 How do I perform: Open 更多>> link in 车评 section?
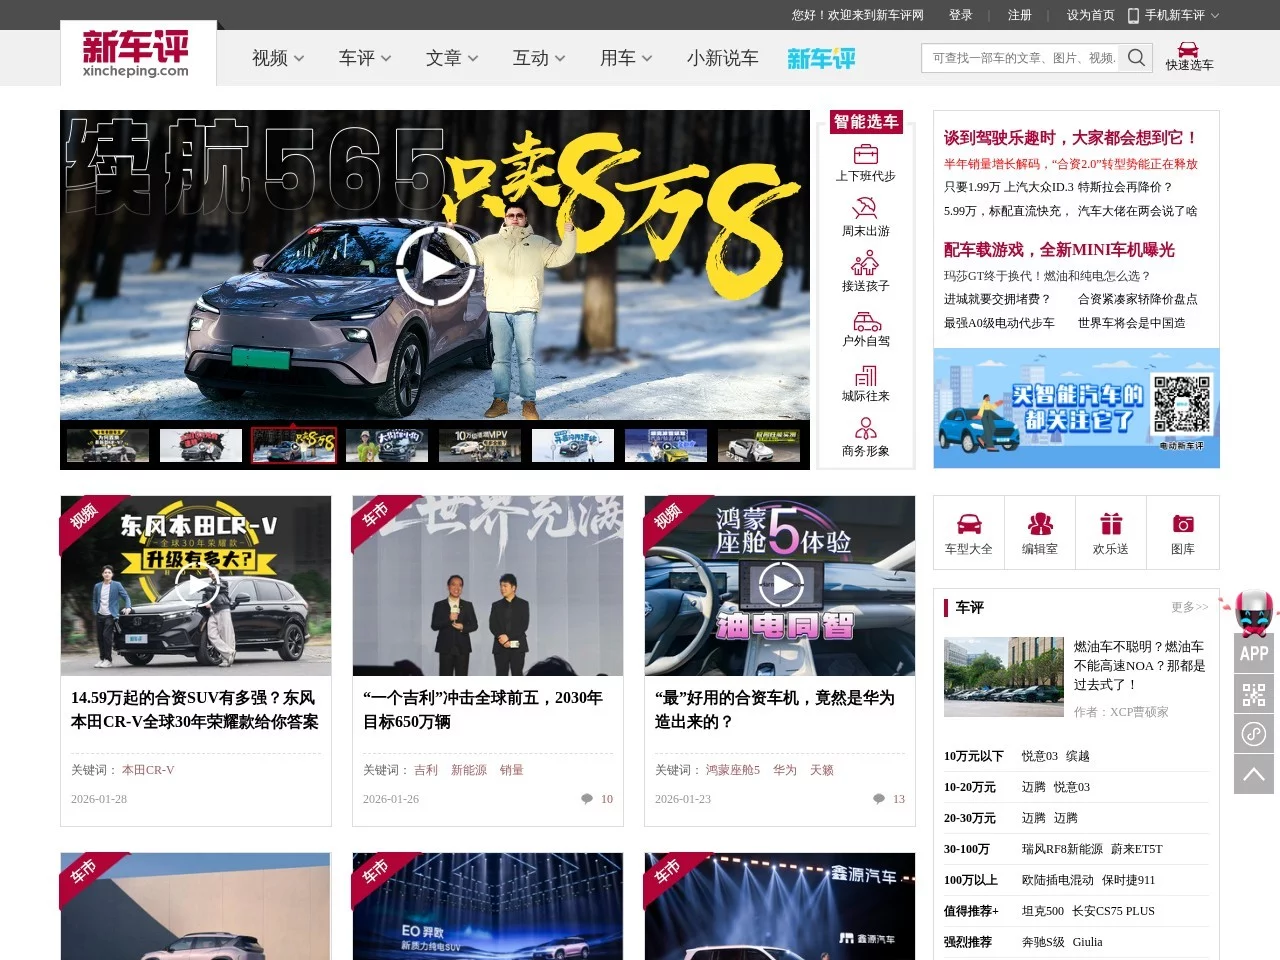coord(1189,607)
